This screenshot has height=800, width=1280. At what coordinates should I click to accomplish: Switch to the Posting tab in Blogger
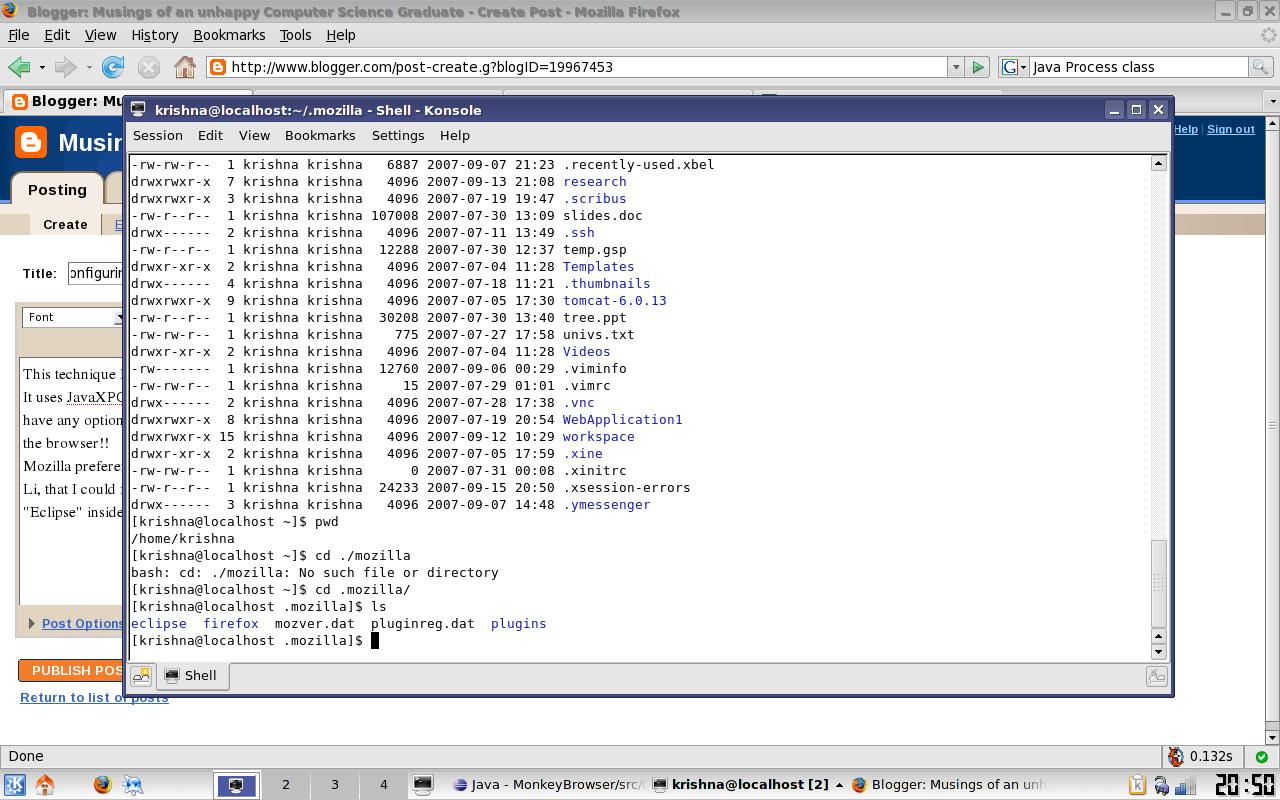tap(57, 190)
